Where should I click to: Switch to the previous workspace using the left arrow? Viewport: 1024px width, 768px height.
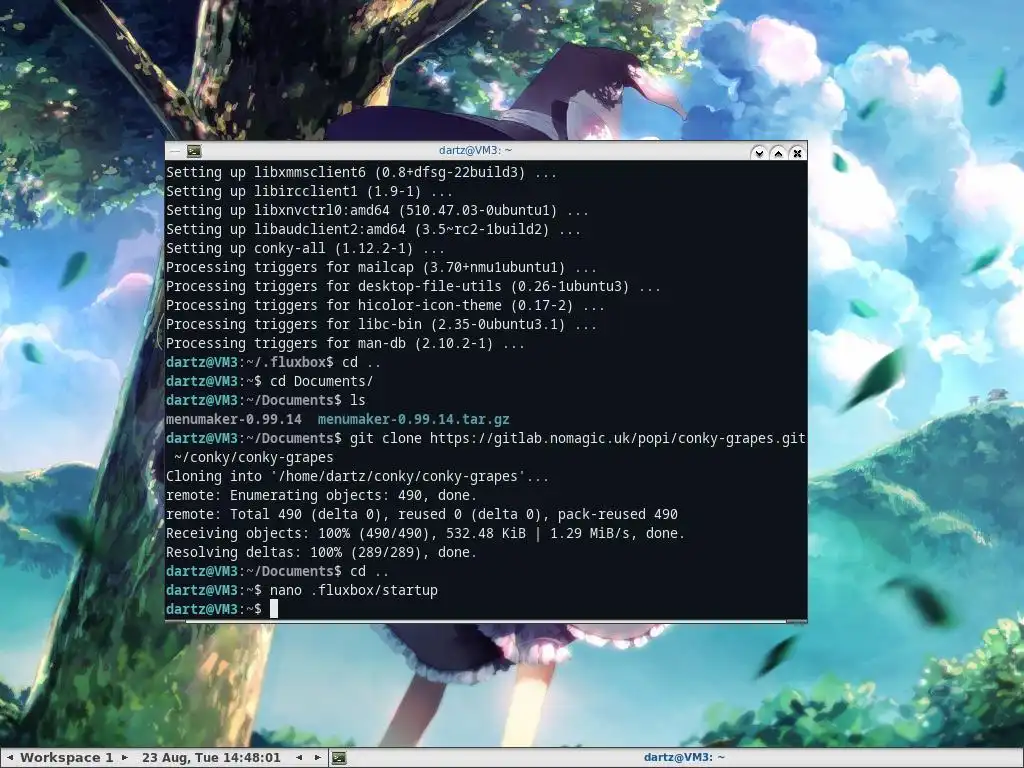pyautogui.click(x=10, y=758)
